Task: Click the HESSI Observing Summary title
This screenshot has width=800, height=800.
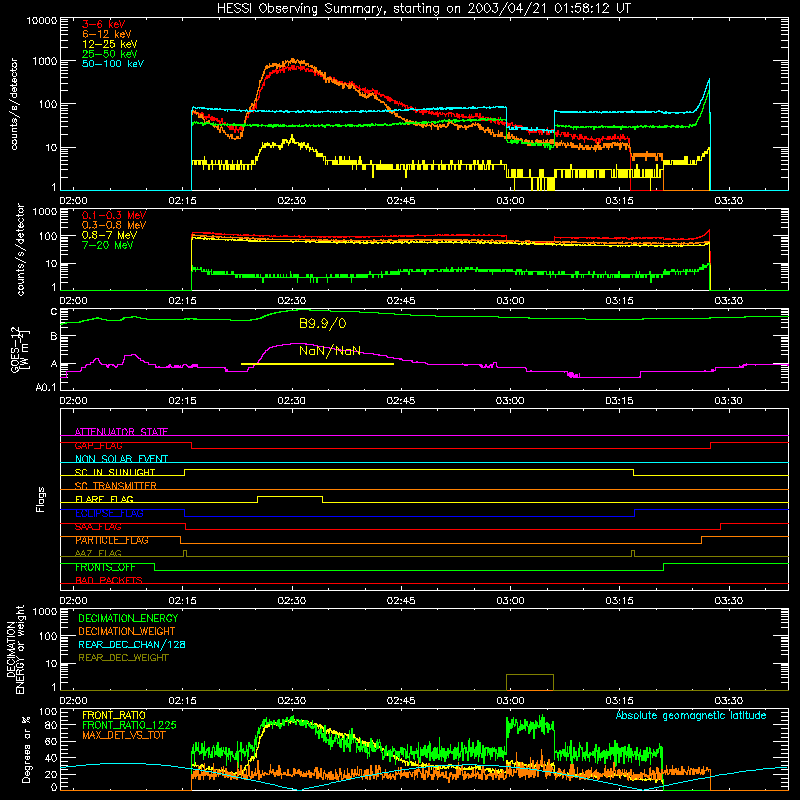Action: (x=423, y=9)
